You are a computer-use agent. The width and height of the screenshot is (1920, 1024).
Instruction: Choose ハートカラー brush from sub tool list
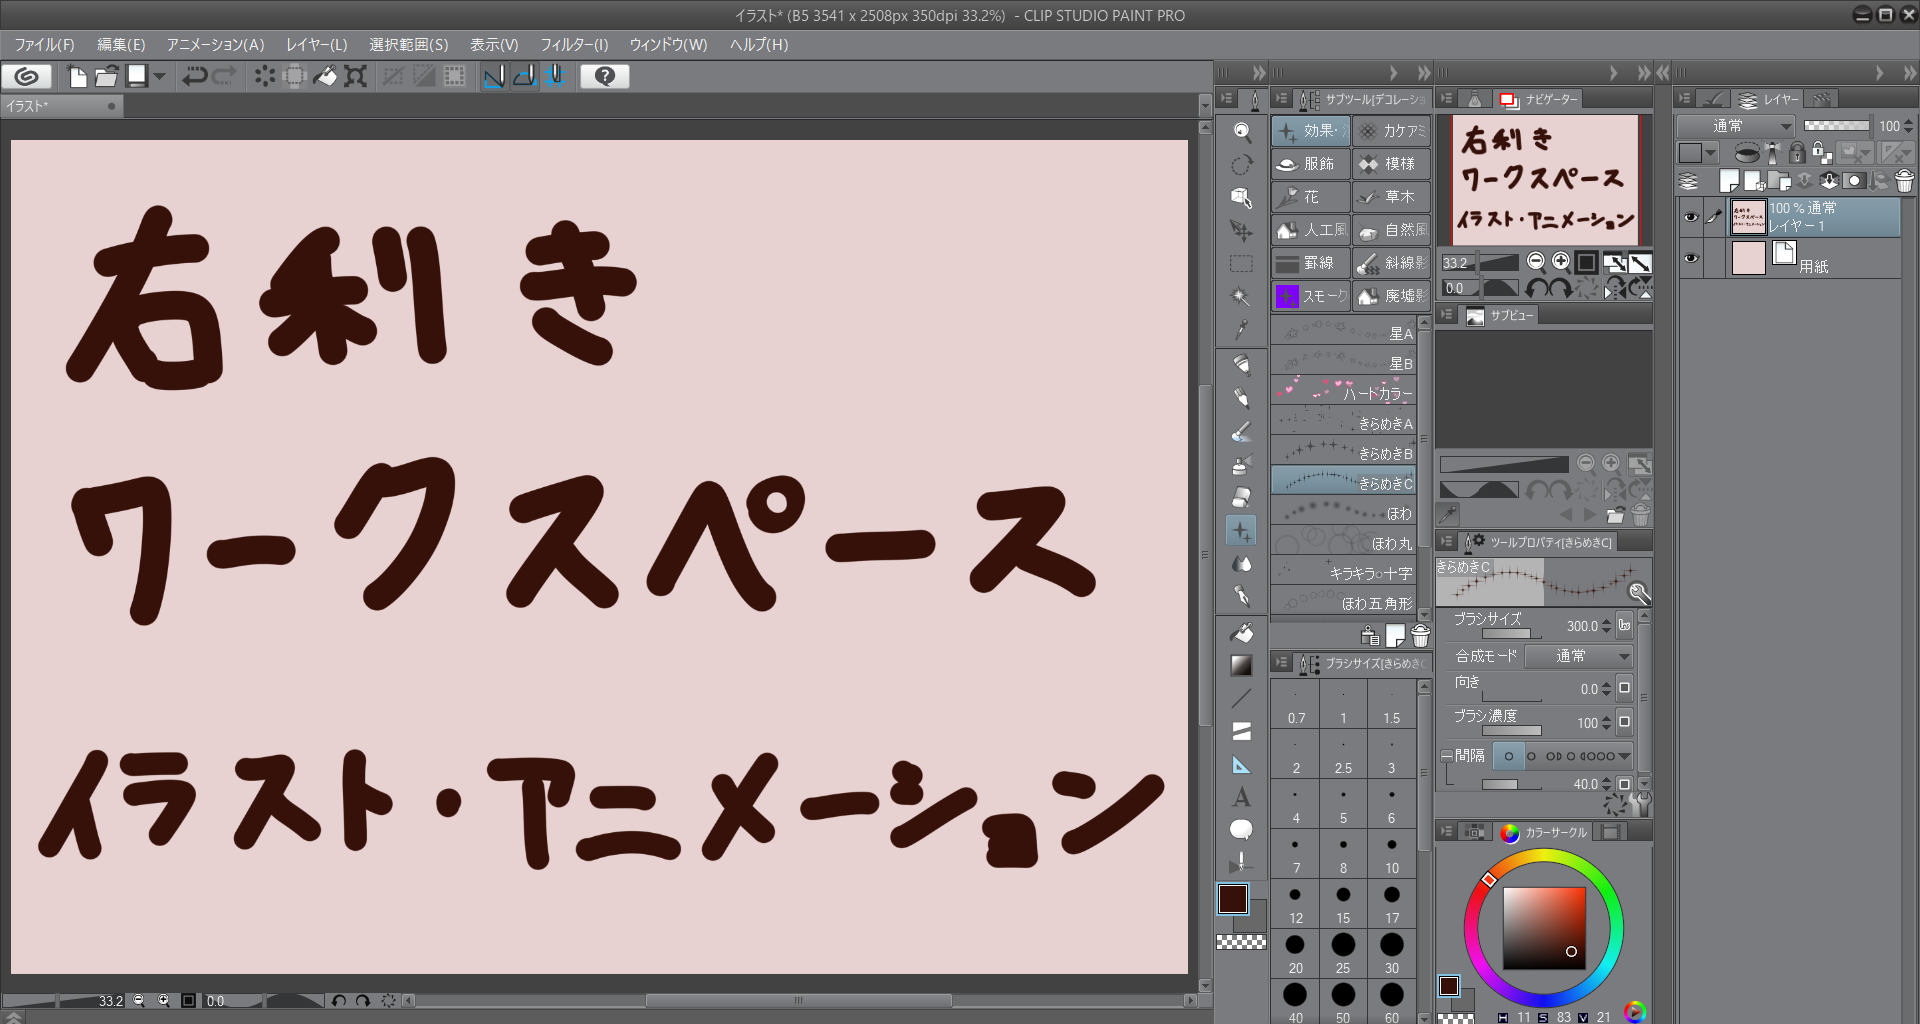1344,392
